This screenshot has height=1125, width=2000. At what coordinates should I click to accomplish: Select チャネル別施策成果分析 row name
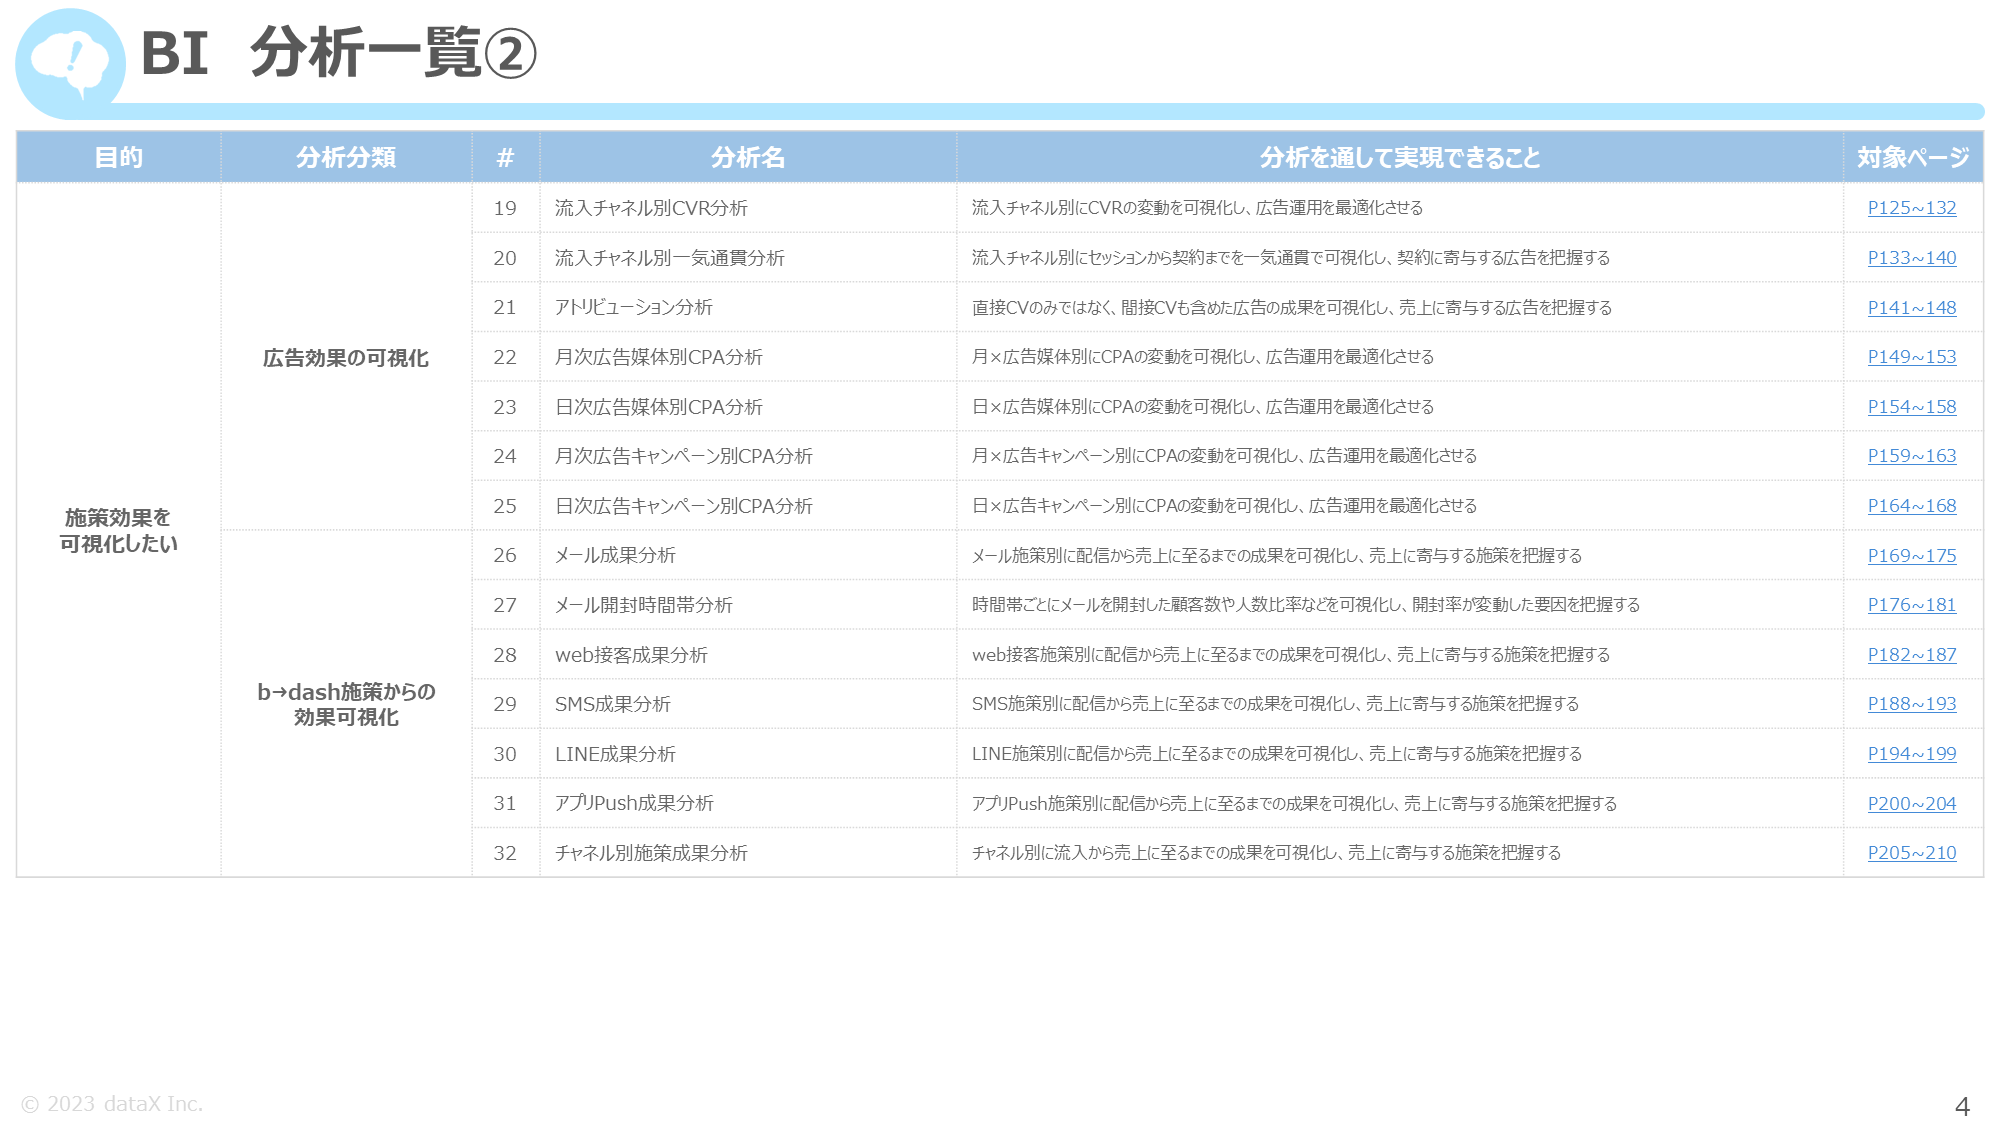click(651, 853)
